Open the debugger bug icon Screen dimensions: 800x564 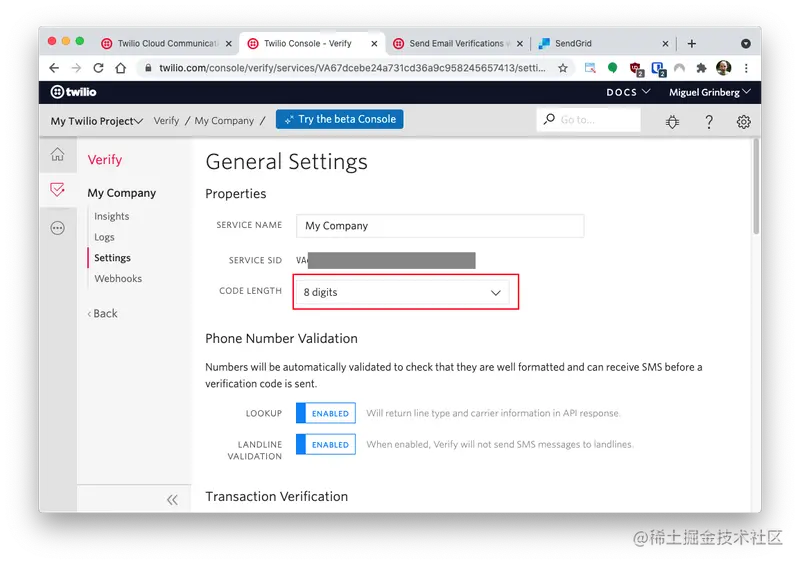pyautogui.click(x=672, y=122)
